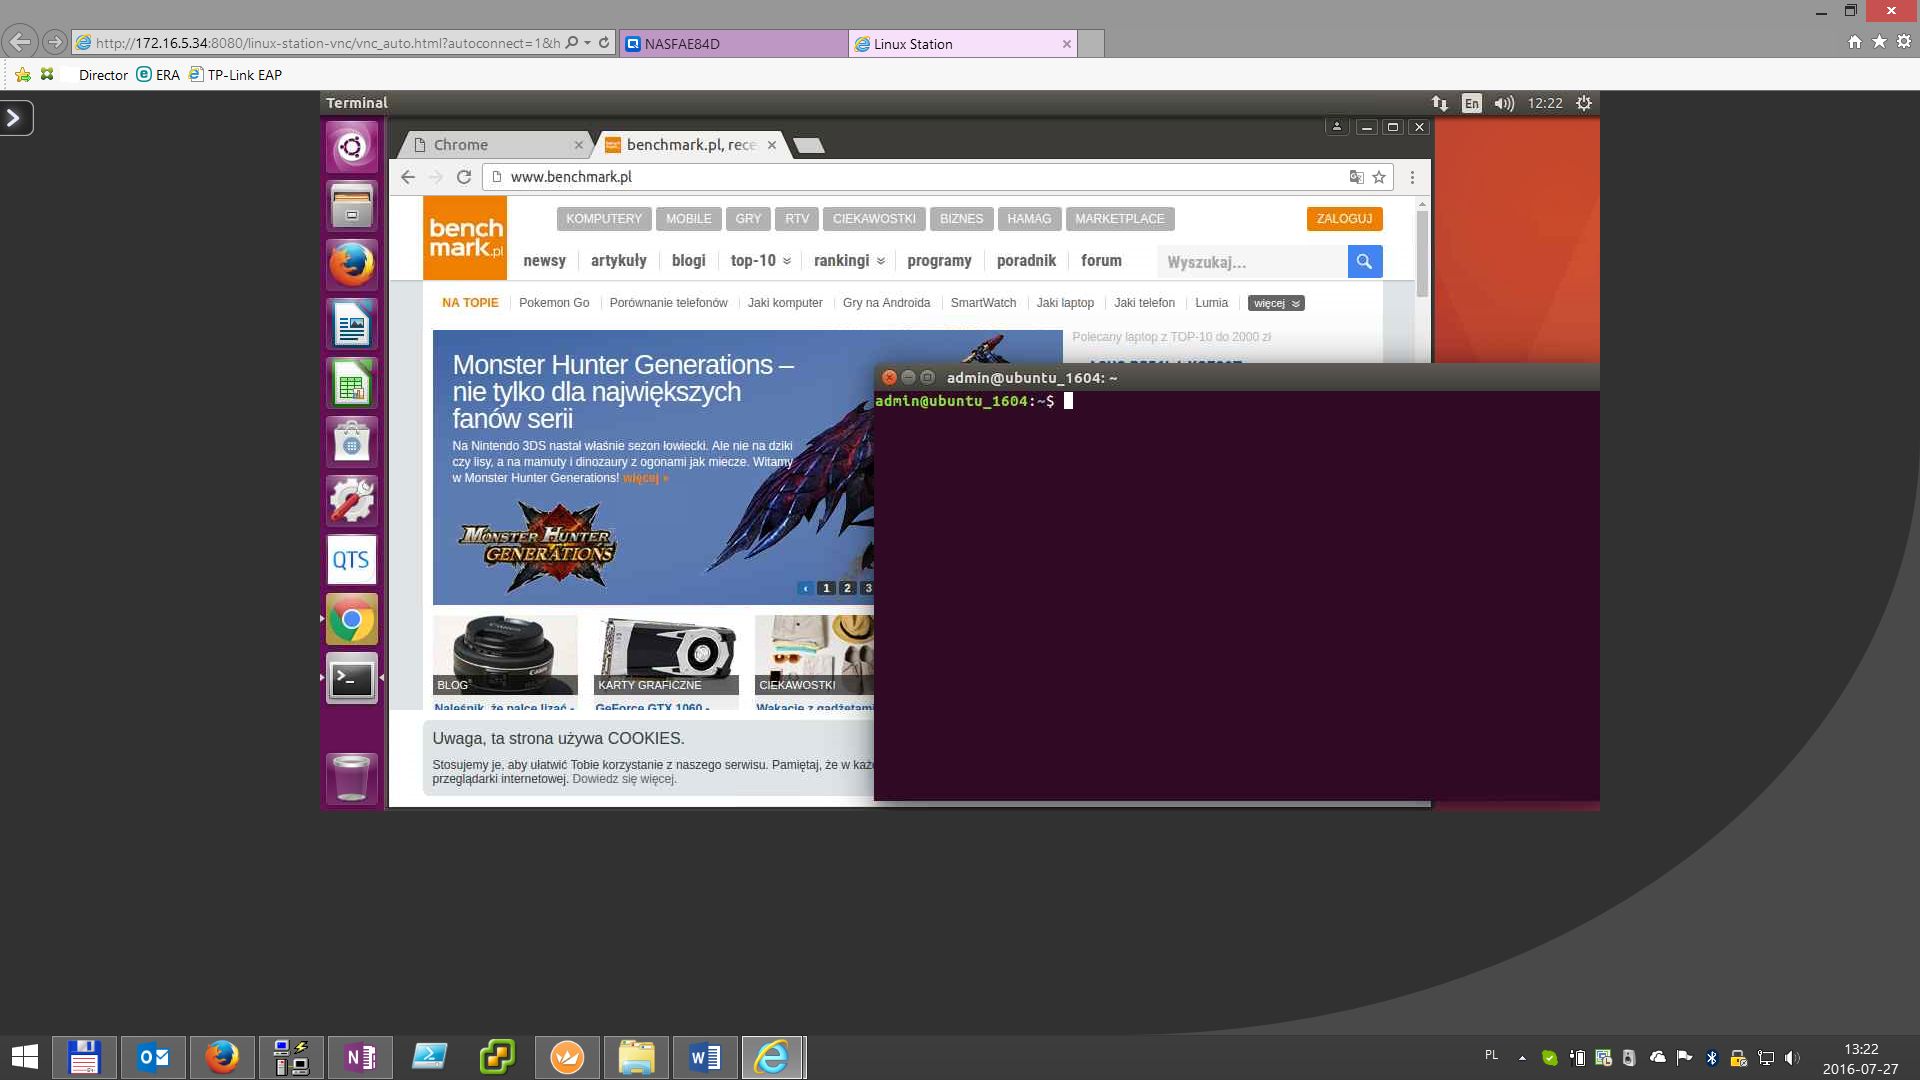Show hidden icons in the Windows system tray
The height and width of the screenshot is (1080, 1920).
[1522, 1057]
